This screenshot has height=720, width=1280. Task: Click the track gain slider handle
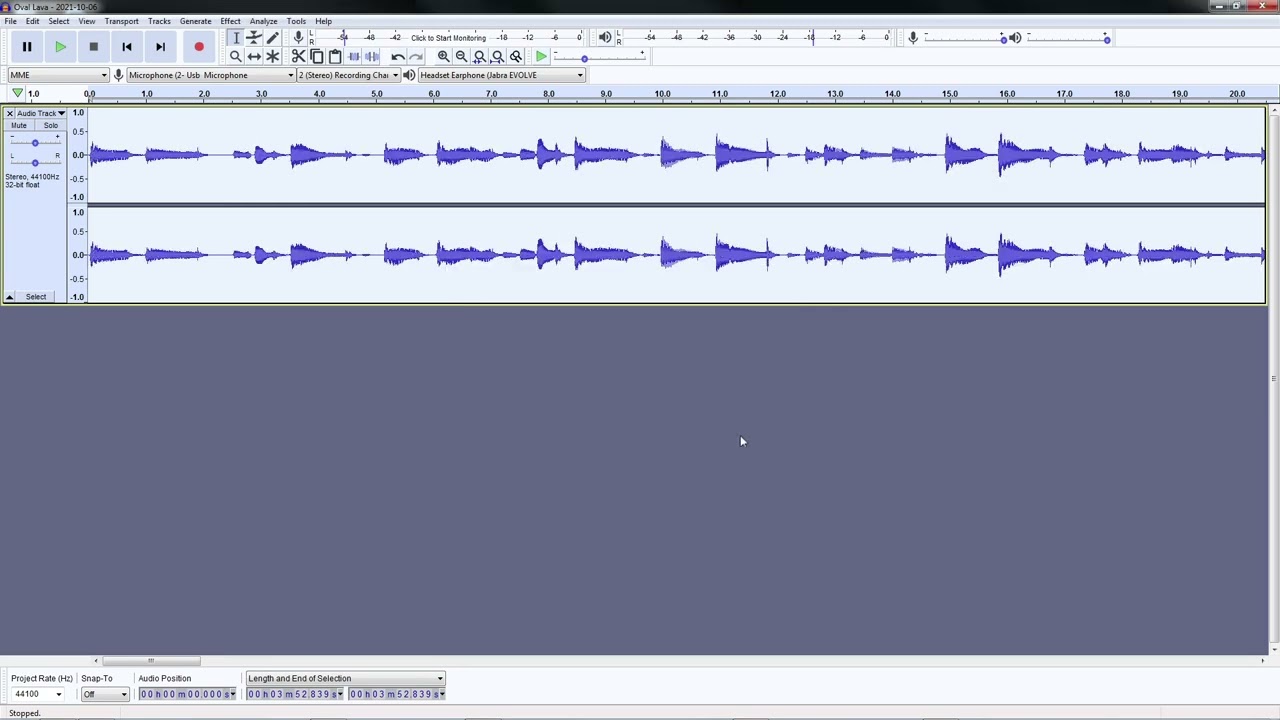click(x=34, y=143)
